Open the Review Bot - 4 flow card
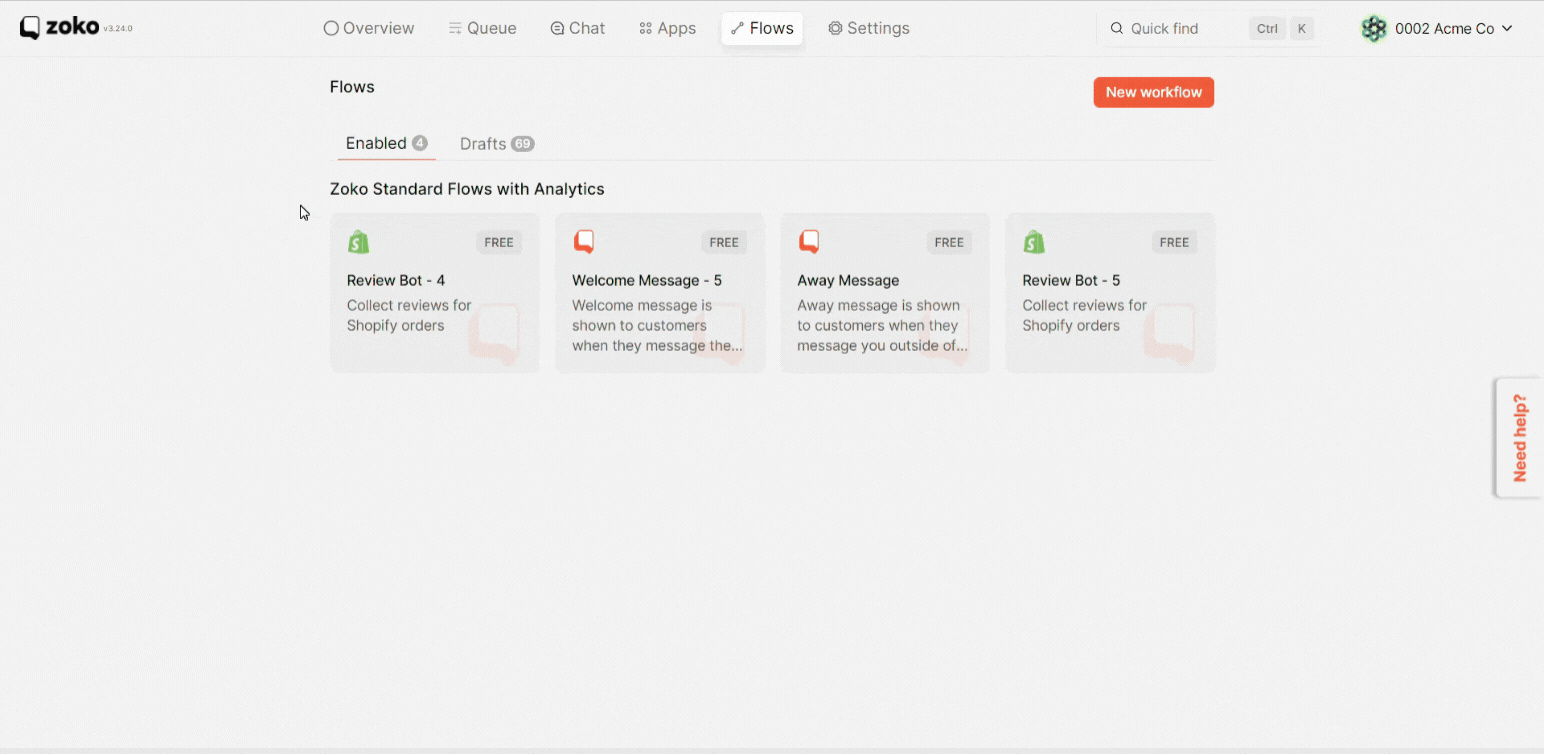 point(435,293)
